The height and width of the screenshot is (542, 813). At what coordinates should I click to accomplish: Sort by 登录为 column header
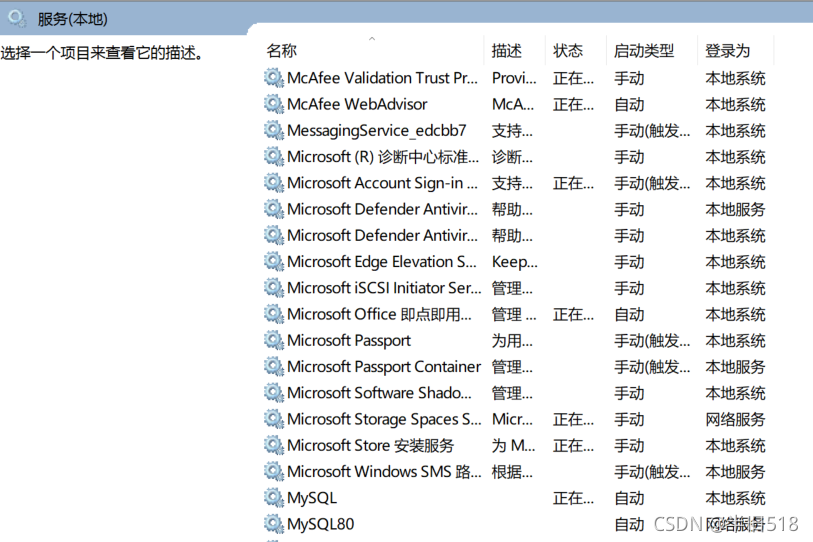click(x=727, y=51)
